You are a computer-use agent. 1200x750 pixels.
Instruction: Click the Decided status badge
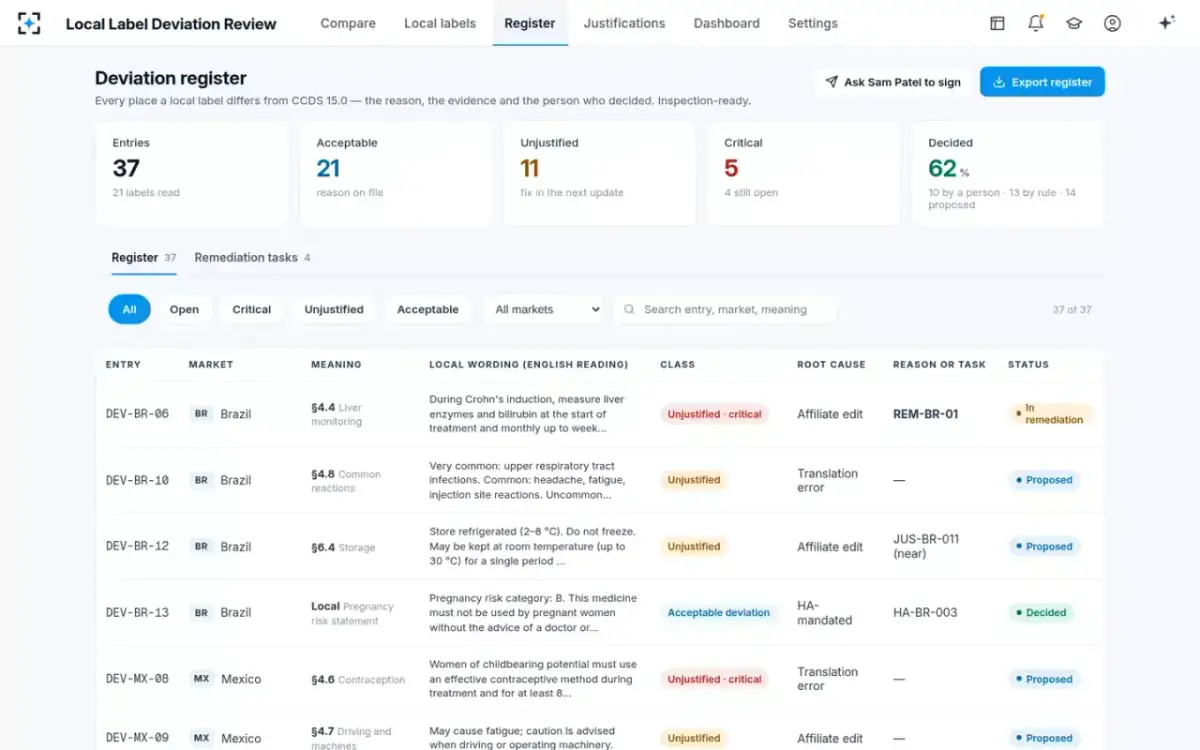1040,613
